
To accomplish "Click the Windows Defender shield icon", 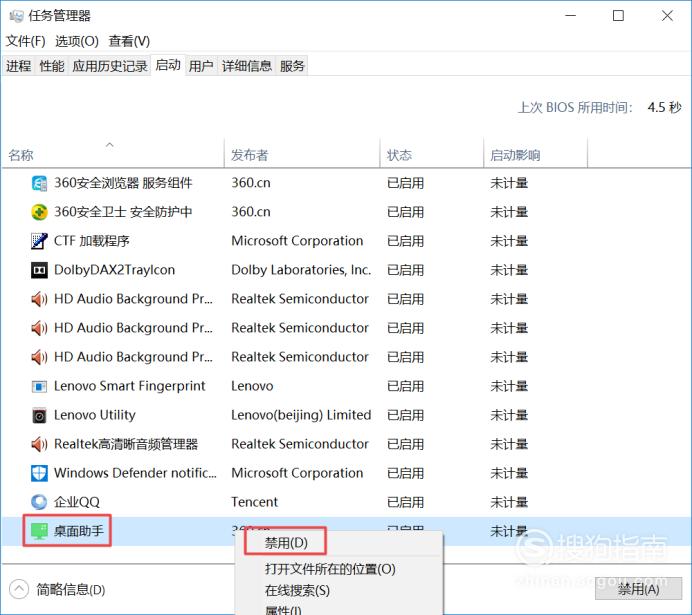I will pos(39,473).
